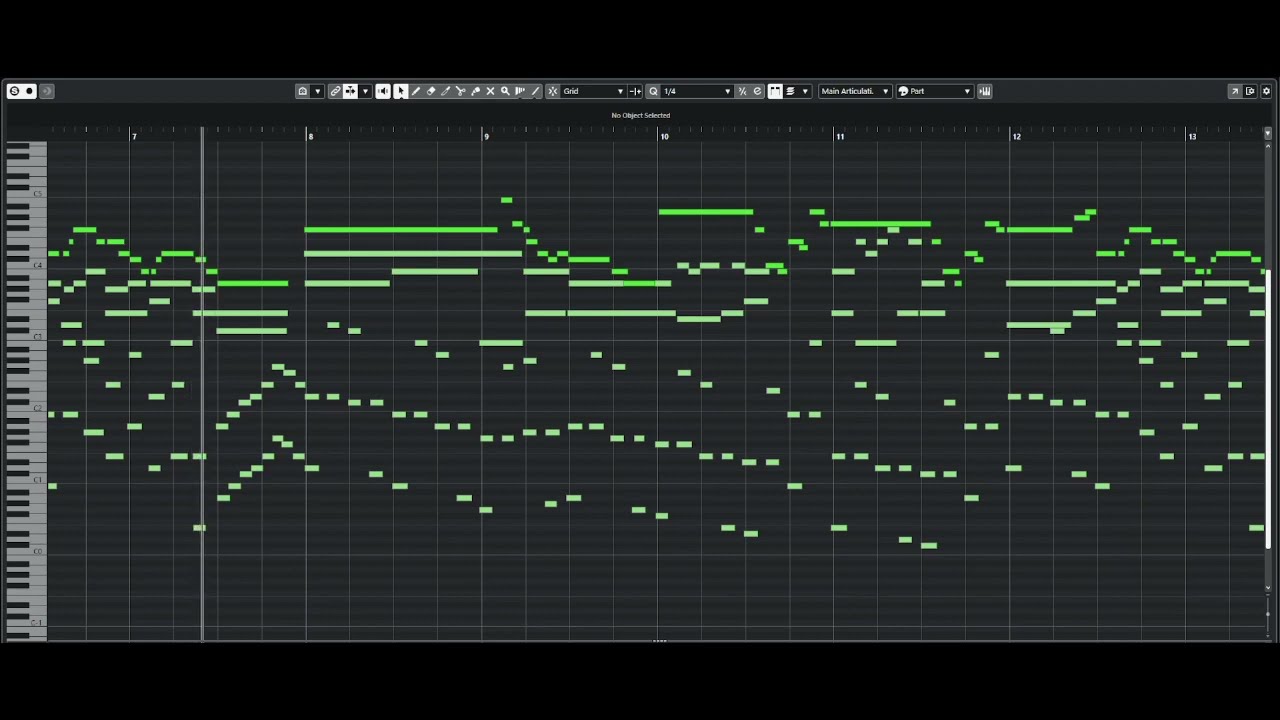Open Main Articulation dropdown

pyautogui.click(x=855, y=91)
